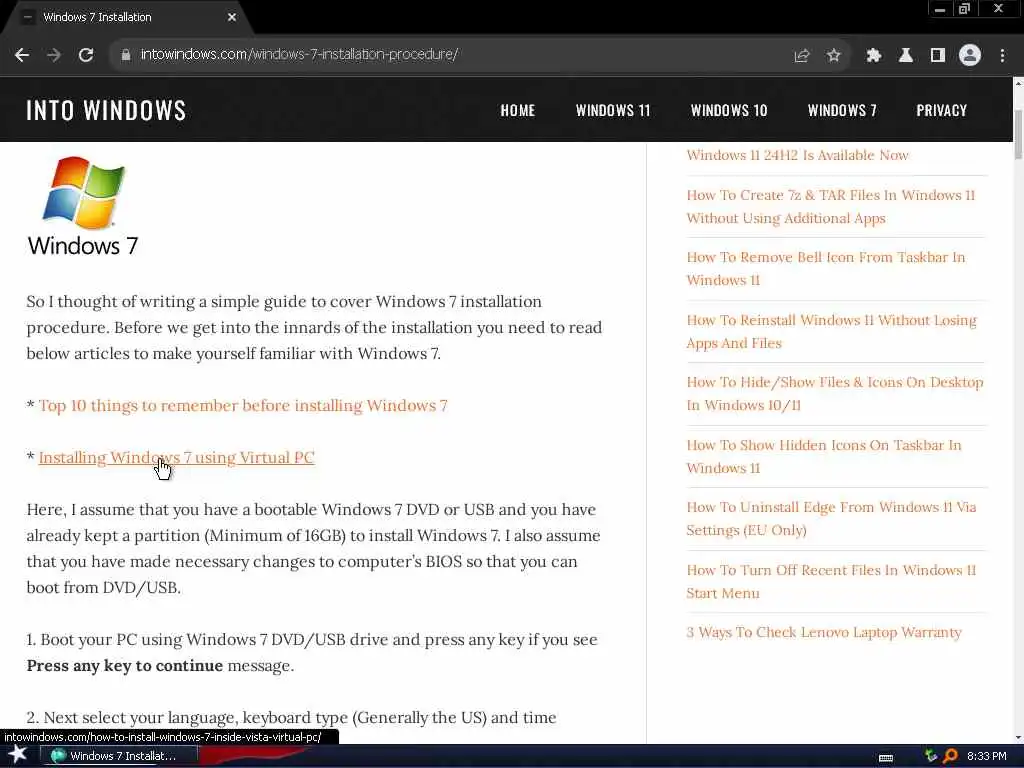Click the scrollbar down arrow
This screenshot has width=1024, height=768.
click(x=1018, y=738)
